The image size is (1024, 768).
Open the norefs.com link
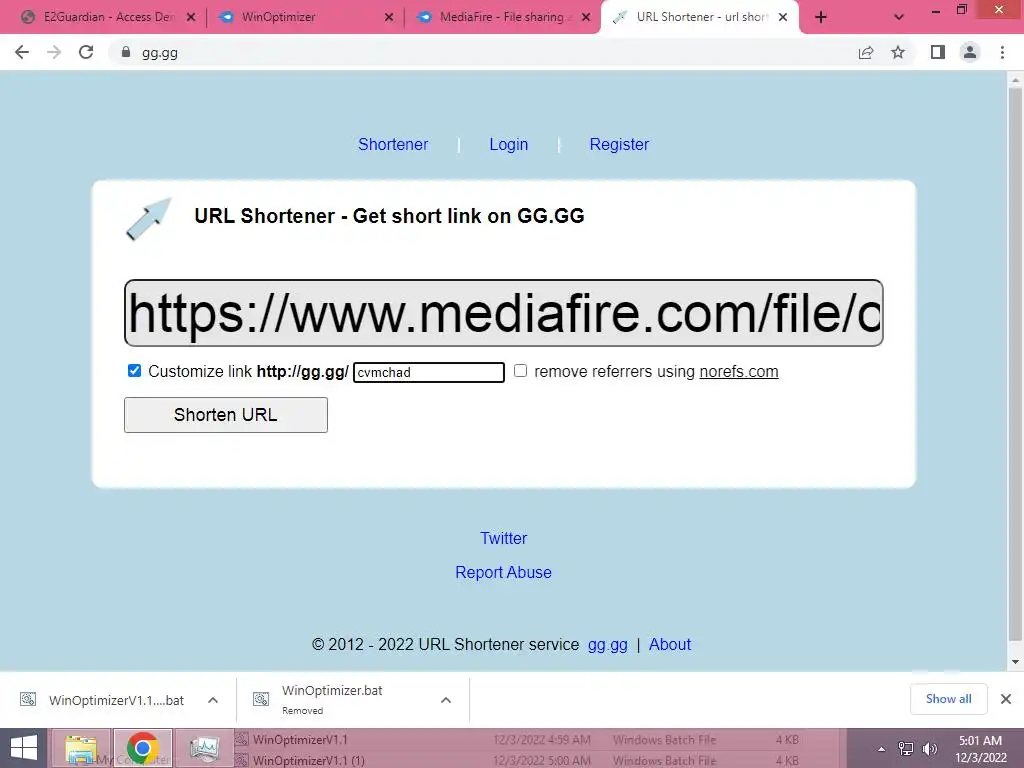[739, 371]
